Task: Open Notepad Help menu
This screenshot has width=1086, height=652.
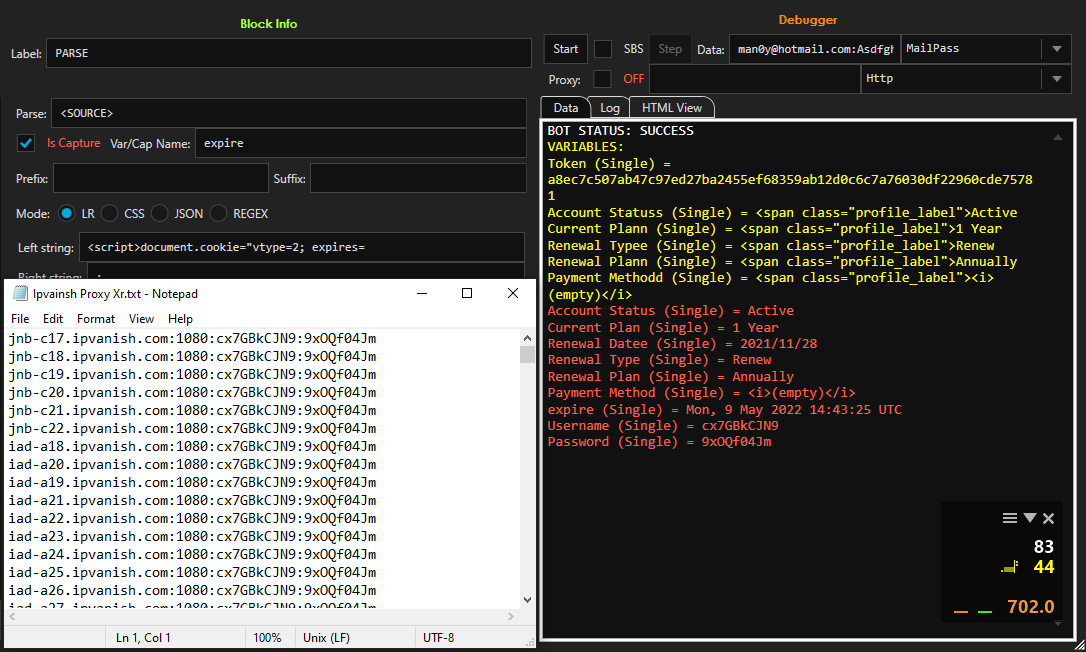Action: [180, 319]
